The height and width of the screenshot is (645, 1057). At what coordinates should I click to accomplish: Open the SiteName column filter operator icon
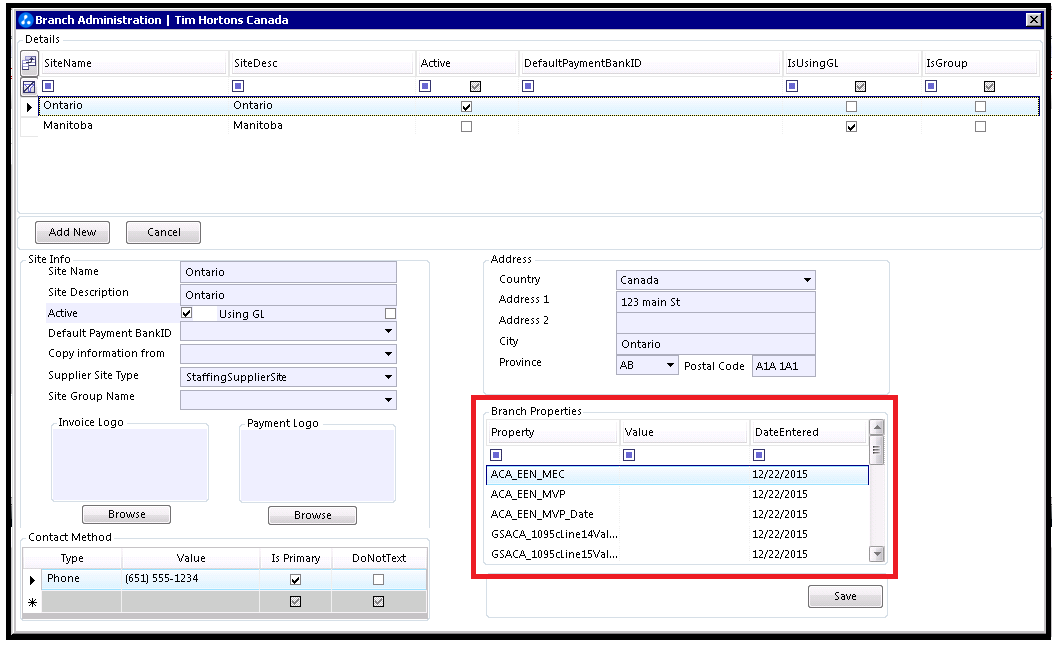[x=48, y=86]
